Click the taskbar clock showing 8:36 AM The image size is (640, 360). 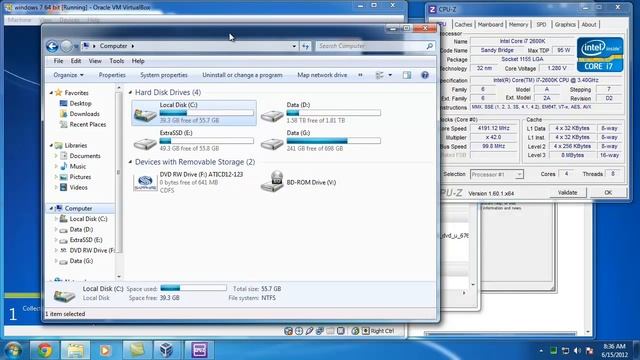pyautogui.click(x=614, y=351)
